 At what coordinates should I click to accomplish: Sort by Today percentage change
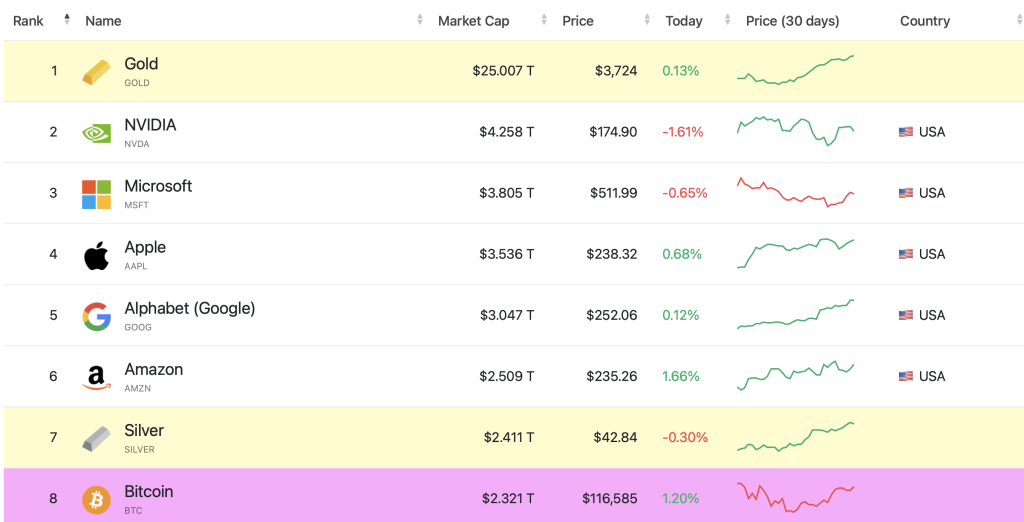point(684,21)
